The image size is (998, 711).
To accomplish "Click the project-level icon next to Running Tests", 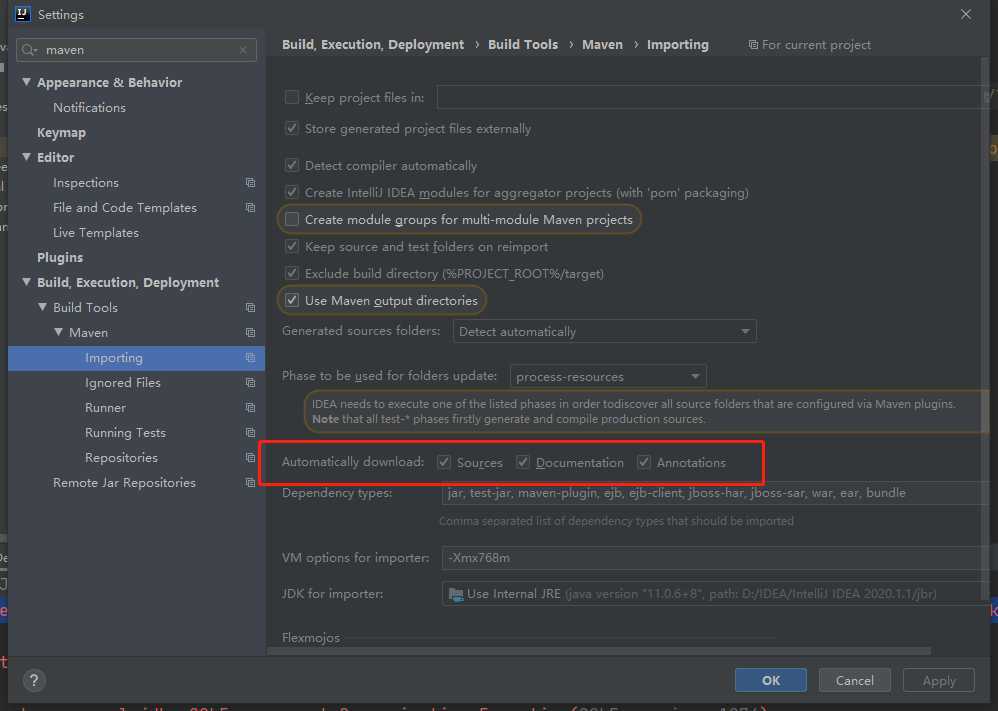I will 250,433.
